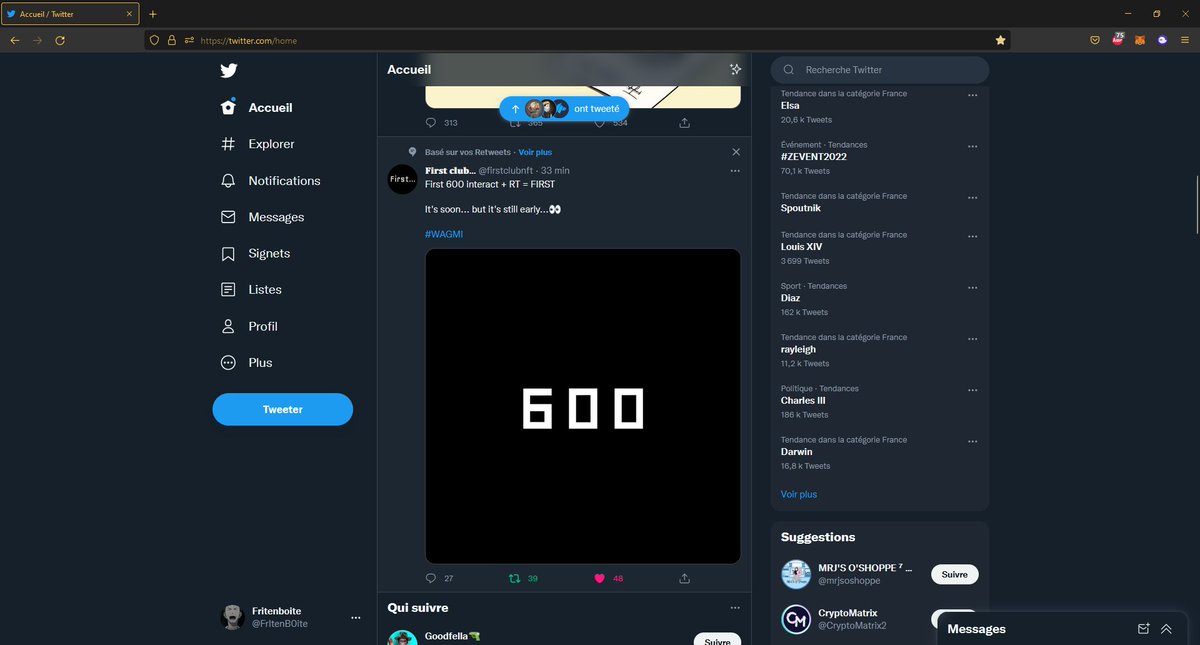The height and width of the screenshot is (645, 1200).
Task: Select the Accueil / Twitter browser tab
Action: tap(70, 15)
